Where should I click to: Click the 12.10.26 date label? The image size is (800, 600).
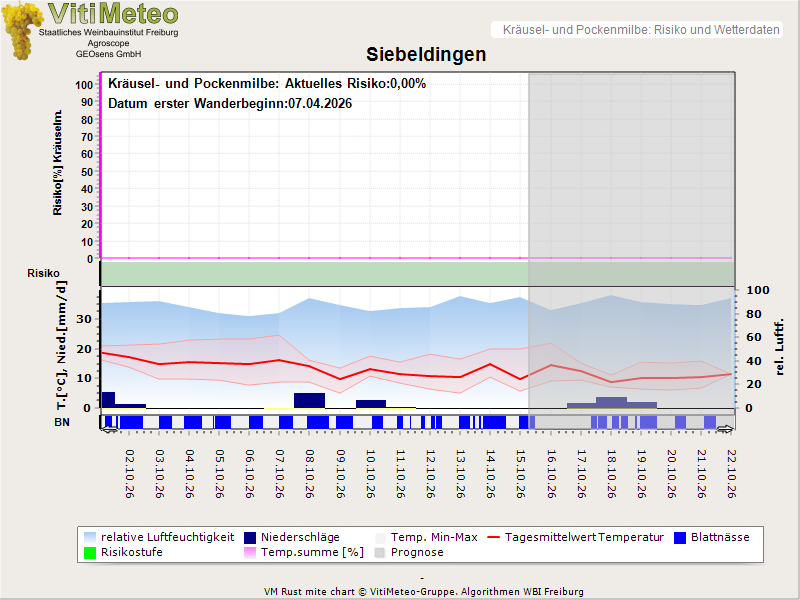point(431,474)
